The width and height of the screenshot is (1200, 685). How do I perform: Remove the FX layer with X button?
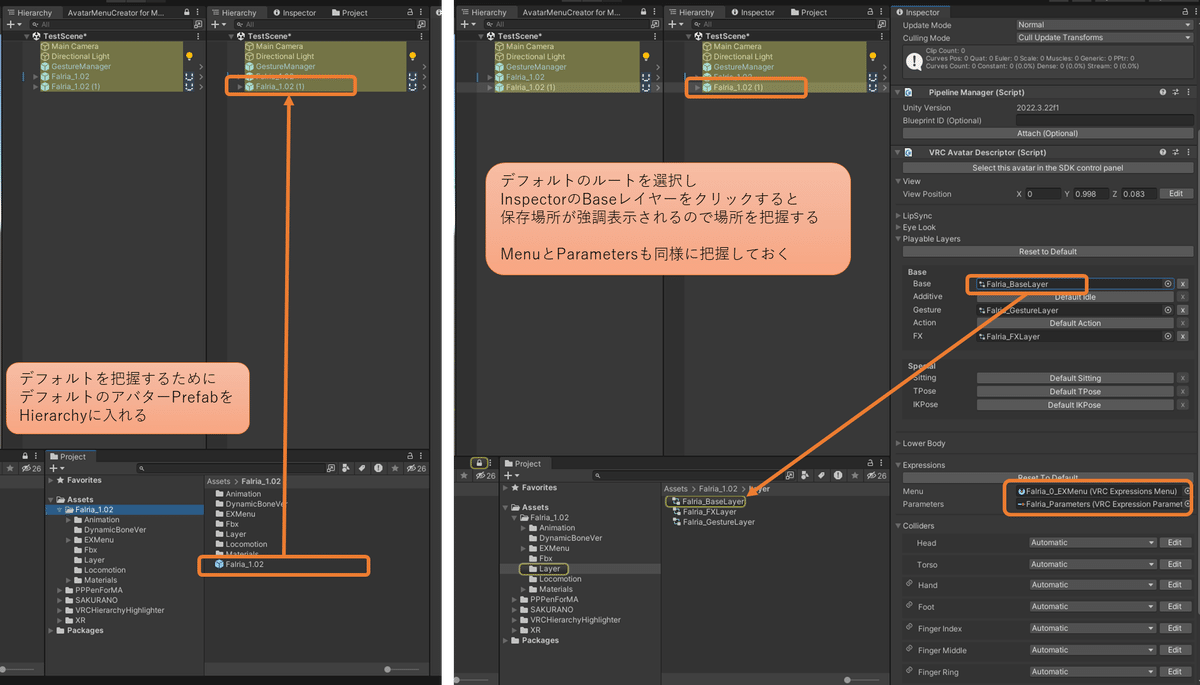point(1183,337)
